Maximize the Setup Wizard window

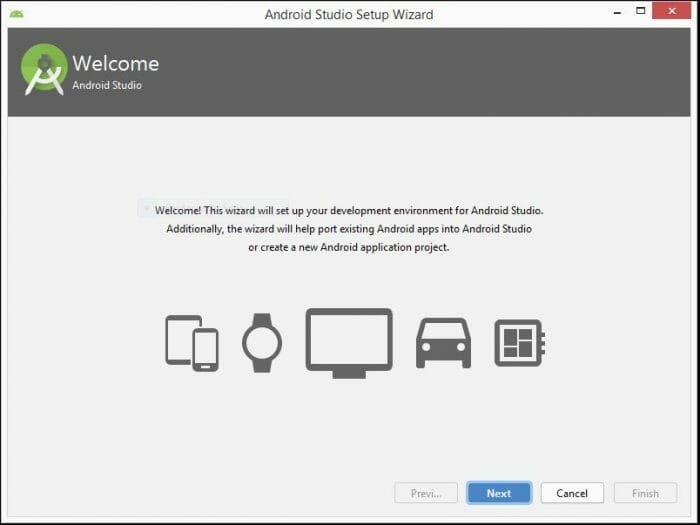click(x=641, y=11)
